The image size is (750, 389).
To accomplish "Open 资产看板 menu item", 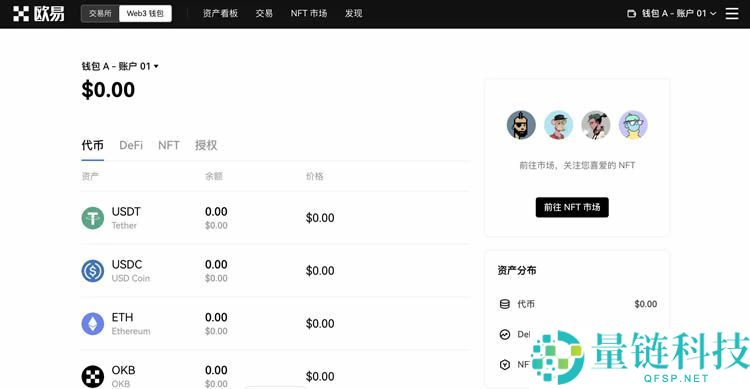I will point(220,13).
